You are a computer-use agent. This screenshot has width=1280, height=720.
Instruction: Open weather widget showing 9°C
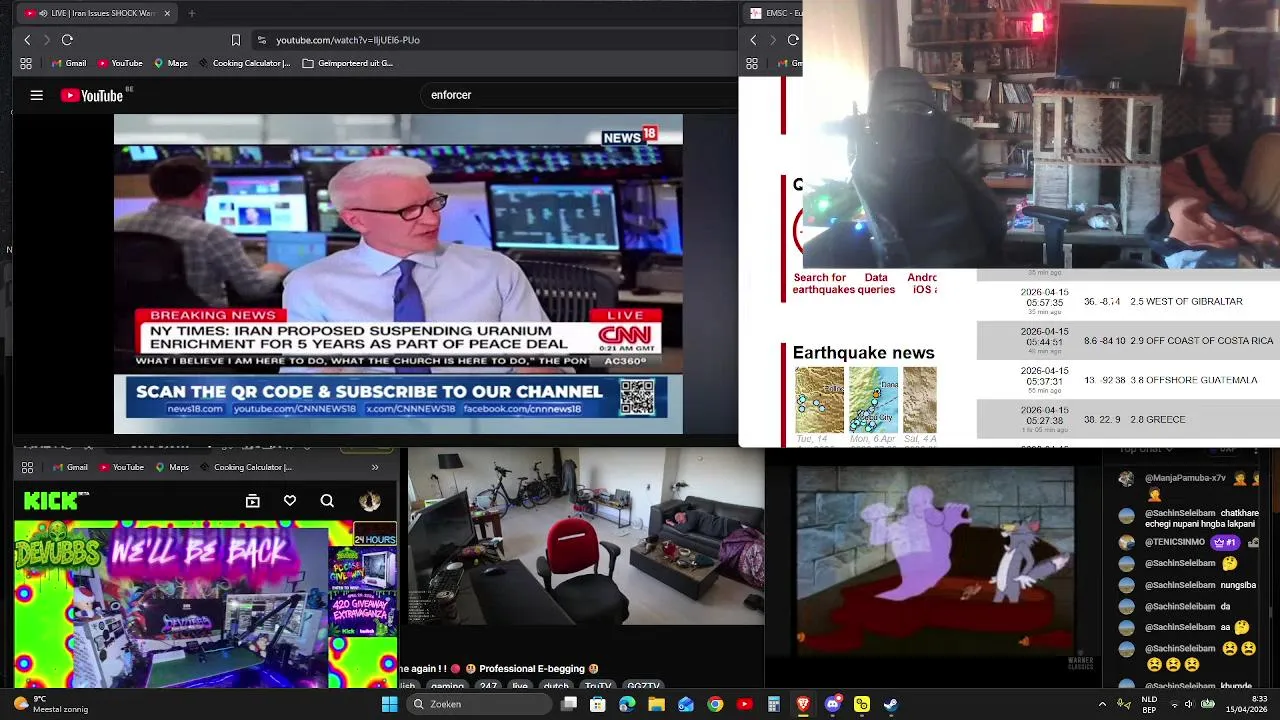52,704
